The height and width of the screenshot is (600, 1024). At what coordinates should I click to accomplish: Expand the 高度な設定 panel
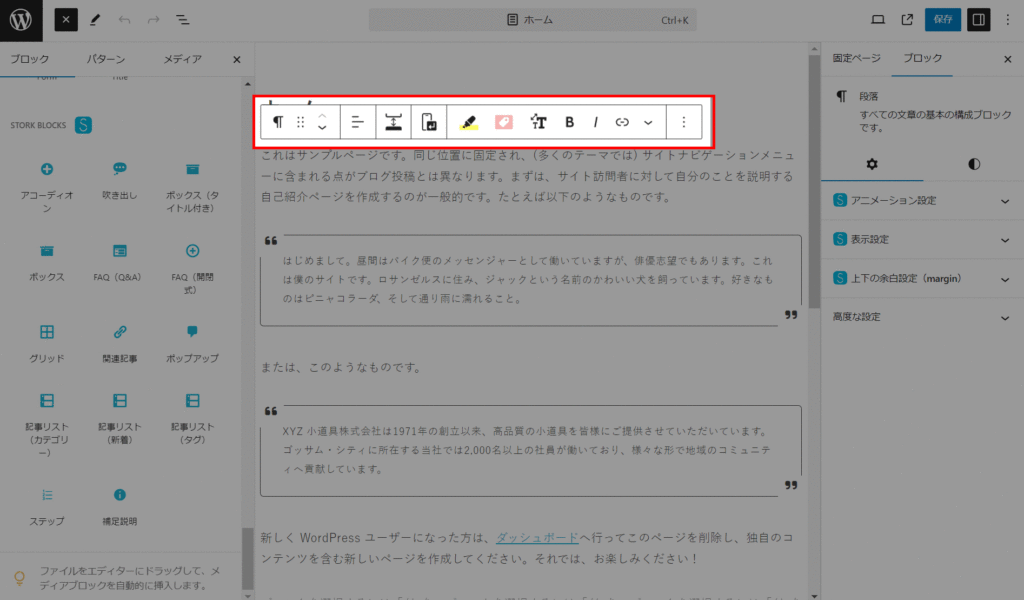tap(922, 317)
